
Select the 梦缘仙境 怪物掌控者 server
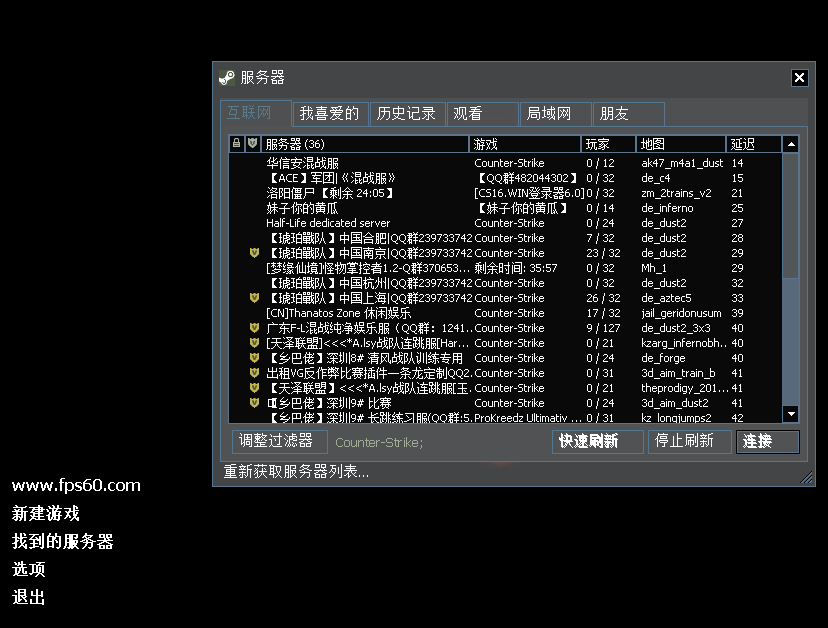click(368, 268)
